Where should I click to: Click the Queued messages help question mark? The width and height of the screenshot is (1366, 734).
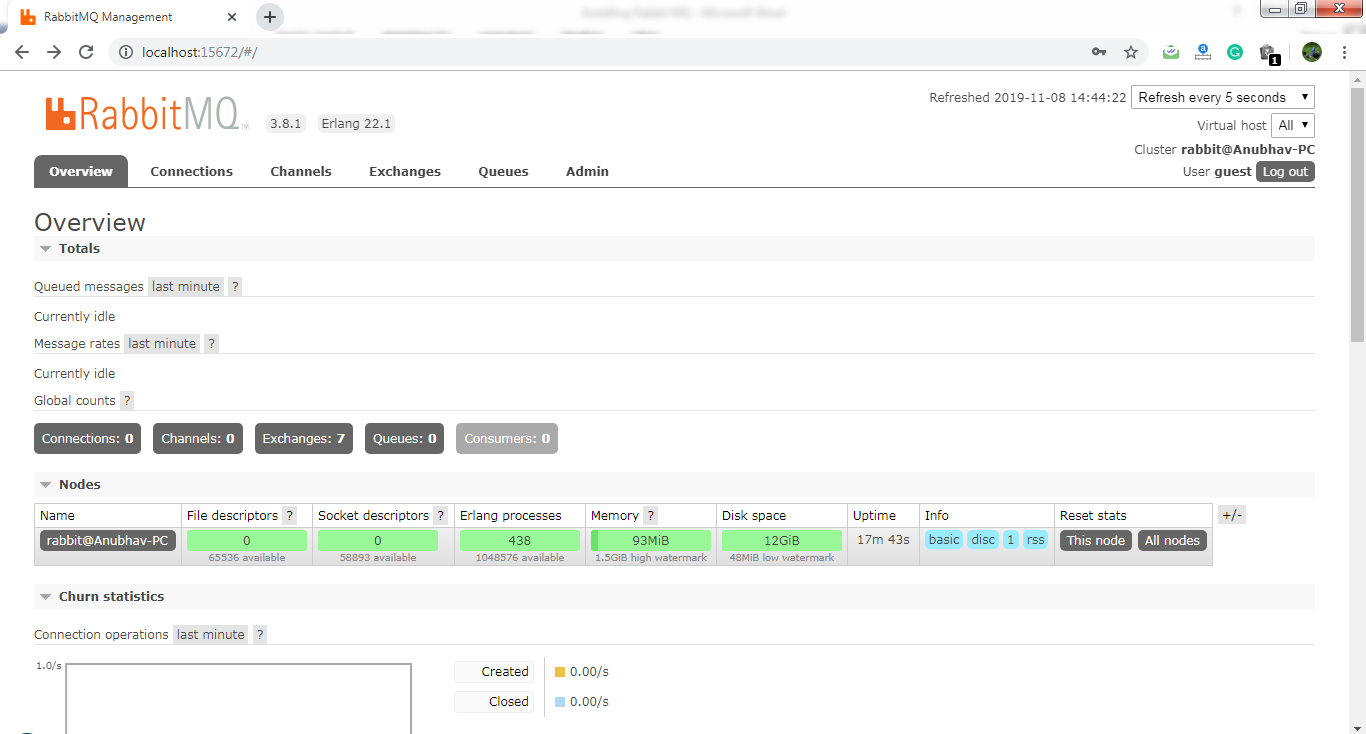(x=235, y=287)
